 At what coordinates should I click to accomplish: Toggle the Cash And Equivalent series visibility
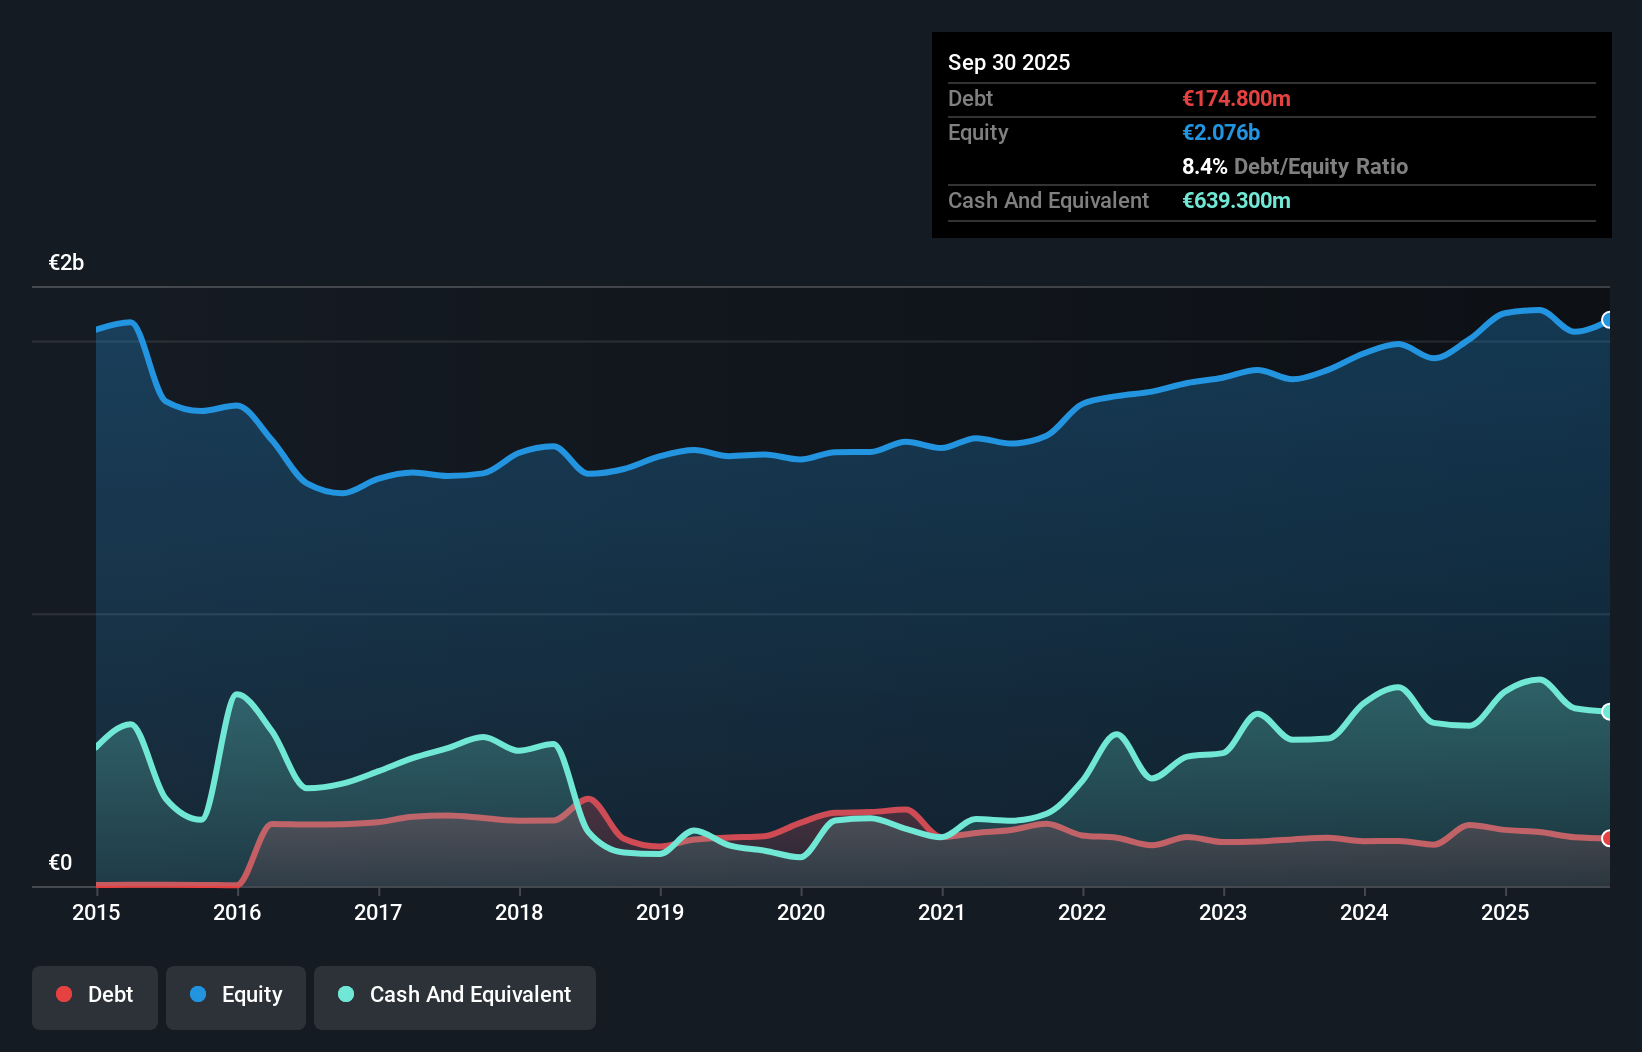point(455,995)
